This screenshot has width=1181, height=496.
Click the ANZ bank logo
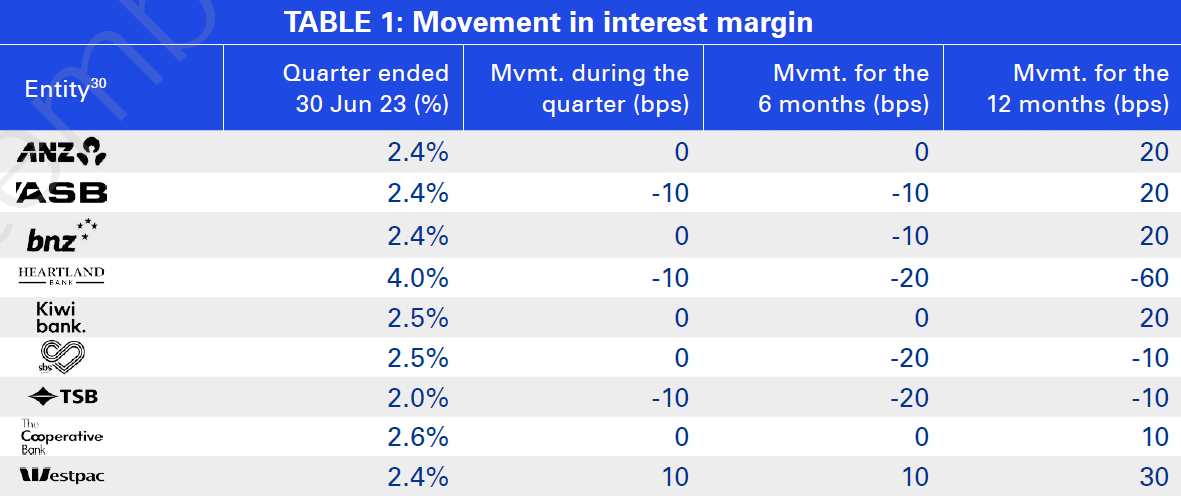61,152
